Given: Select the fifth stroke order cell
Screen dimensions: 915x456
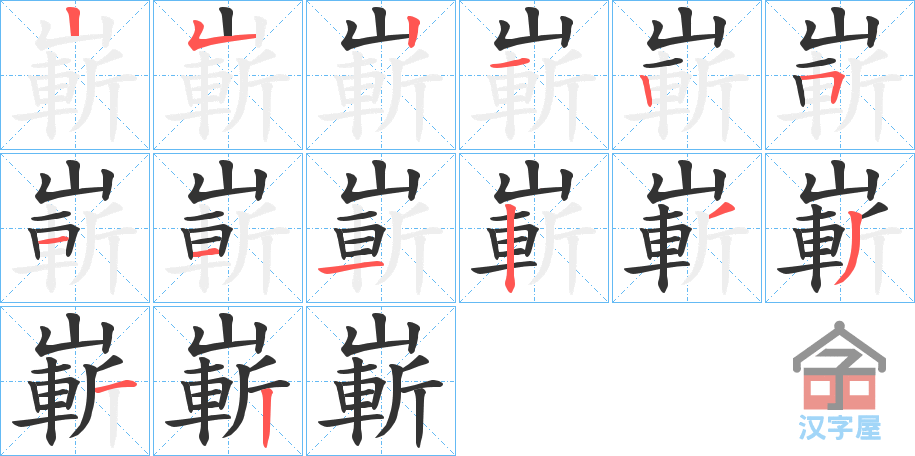Looking at the screenshot, I should tap(687, 75).
